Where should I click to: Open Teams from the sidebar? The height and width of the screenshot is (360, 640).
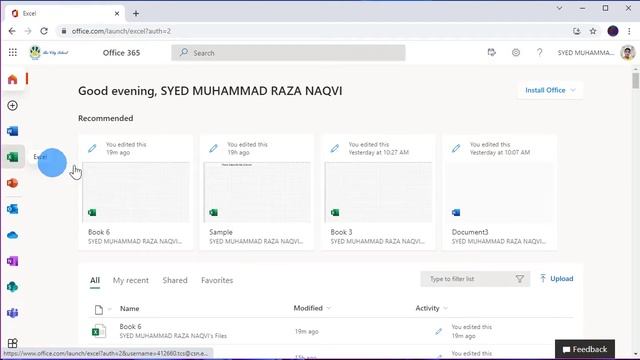pos(13,313)
